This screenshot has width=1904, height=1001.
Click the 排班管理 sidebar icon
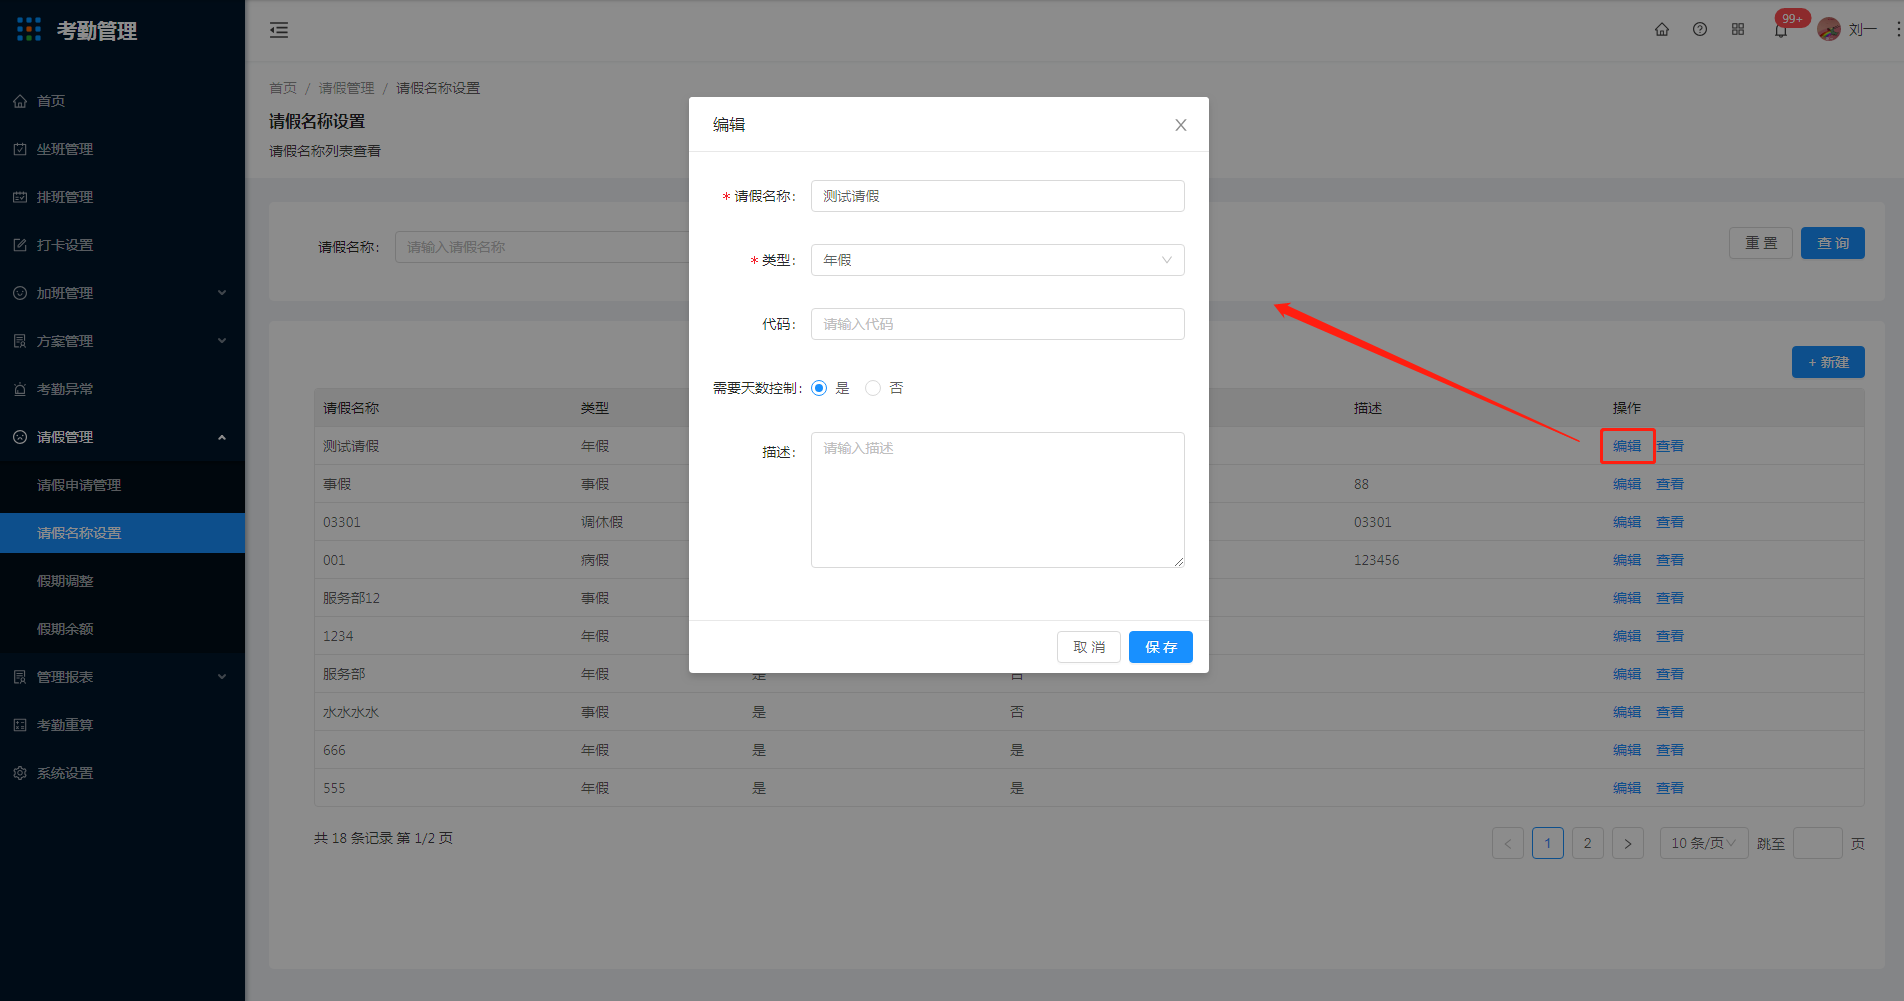click(x=20, y=197)
